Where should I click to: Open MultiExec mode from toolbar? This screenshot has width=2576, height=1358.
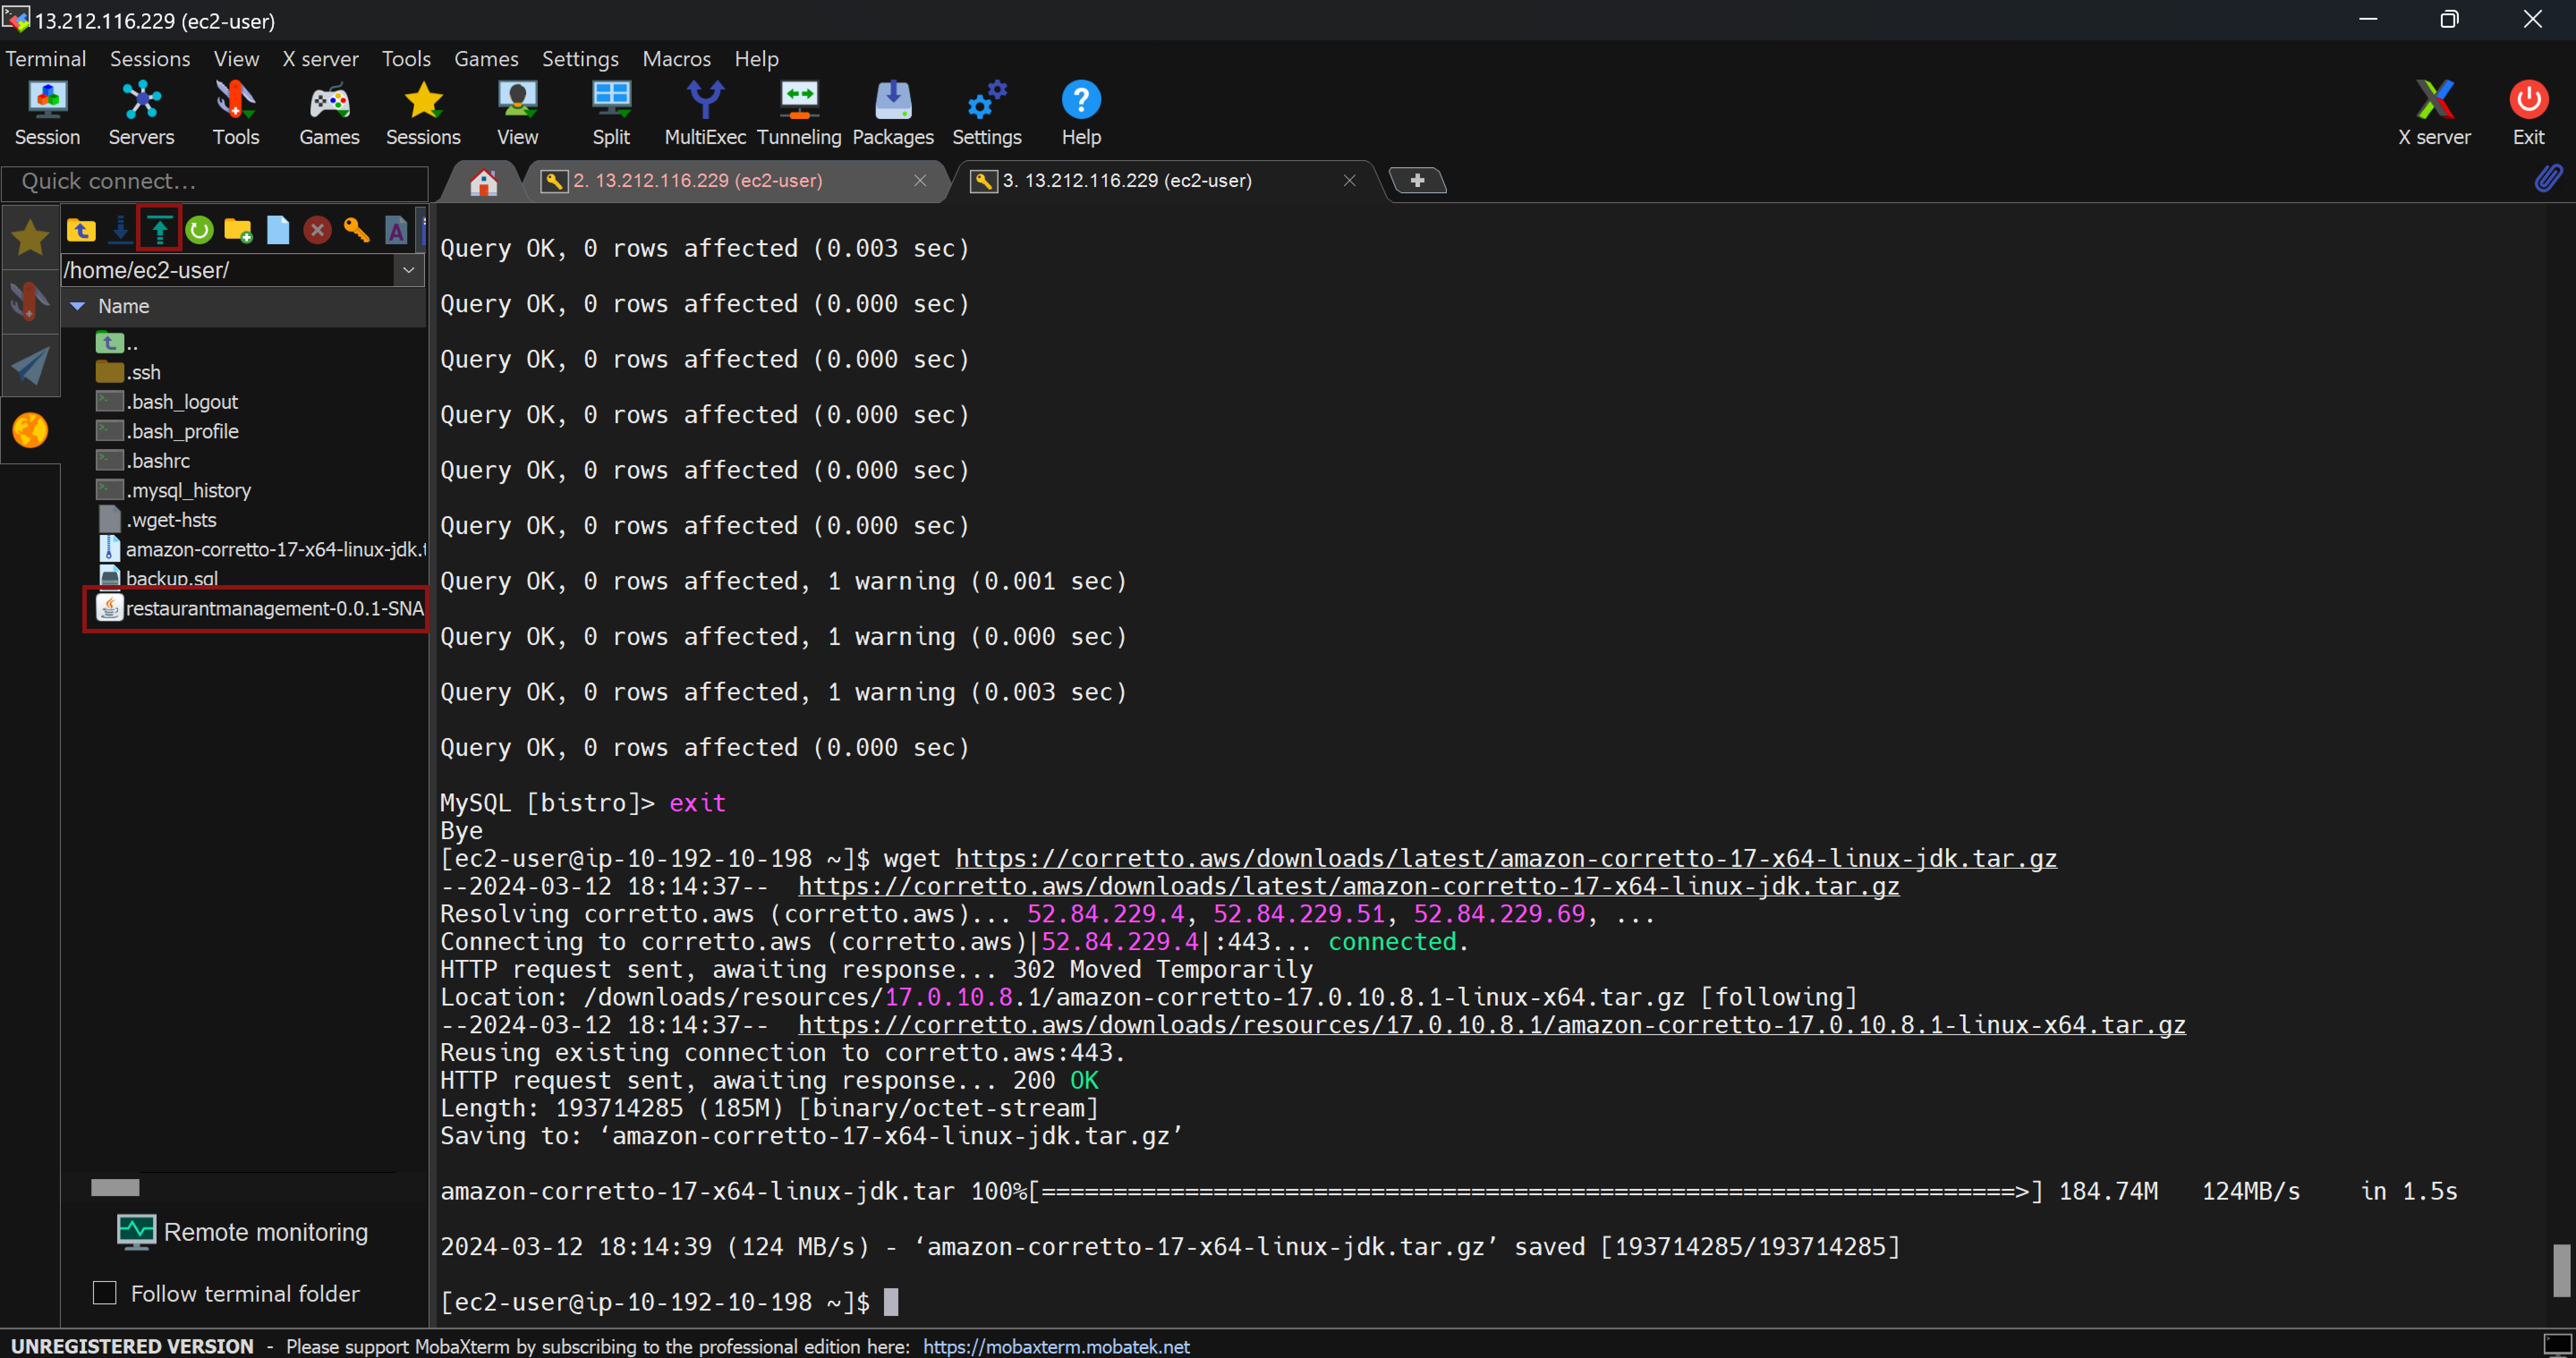(x=705, y=113)
